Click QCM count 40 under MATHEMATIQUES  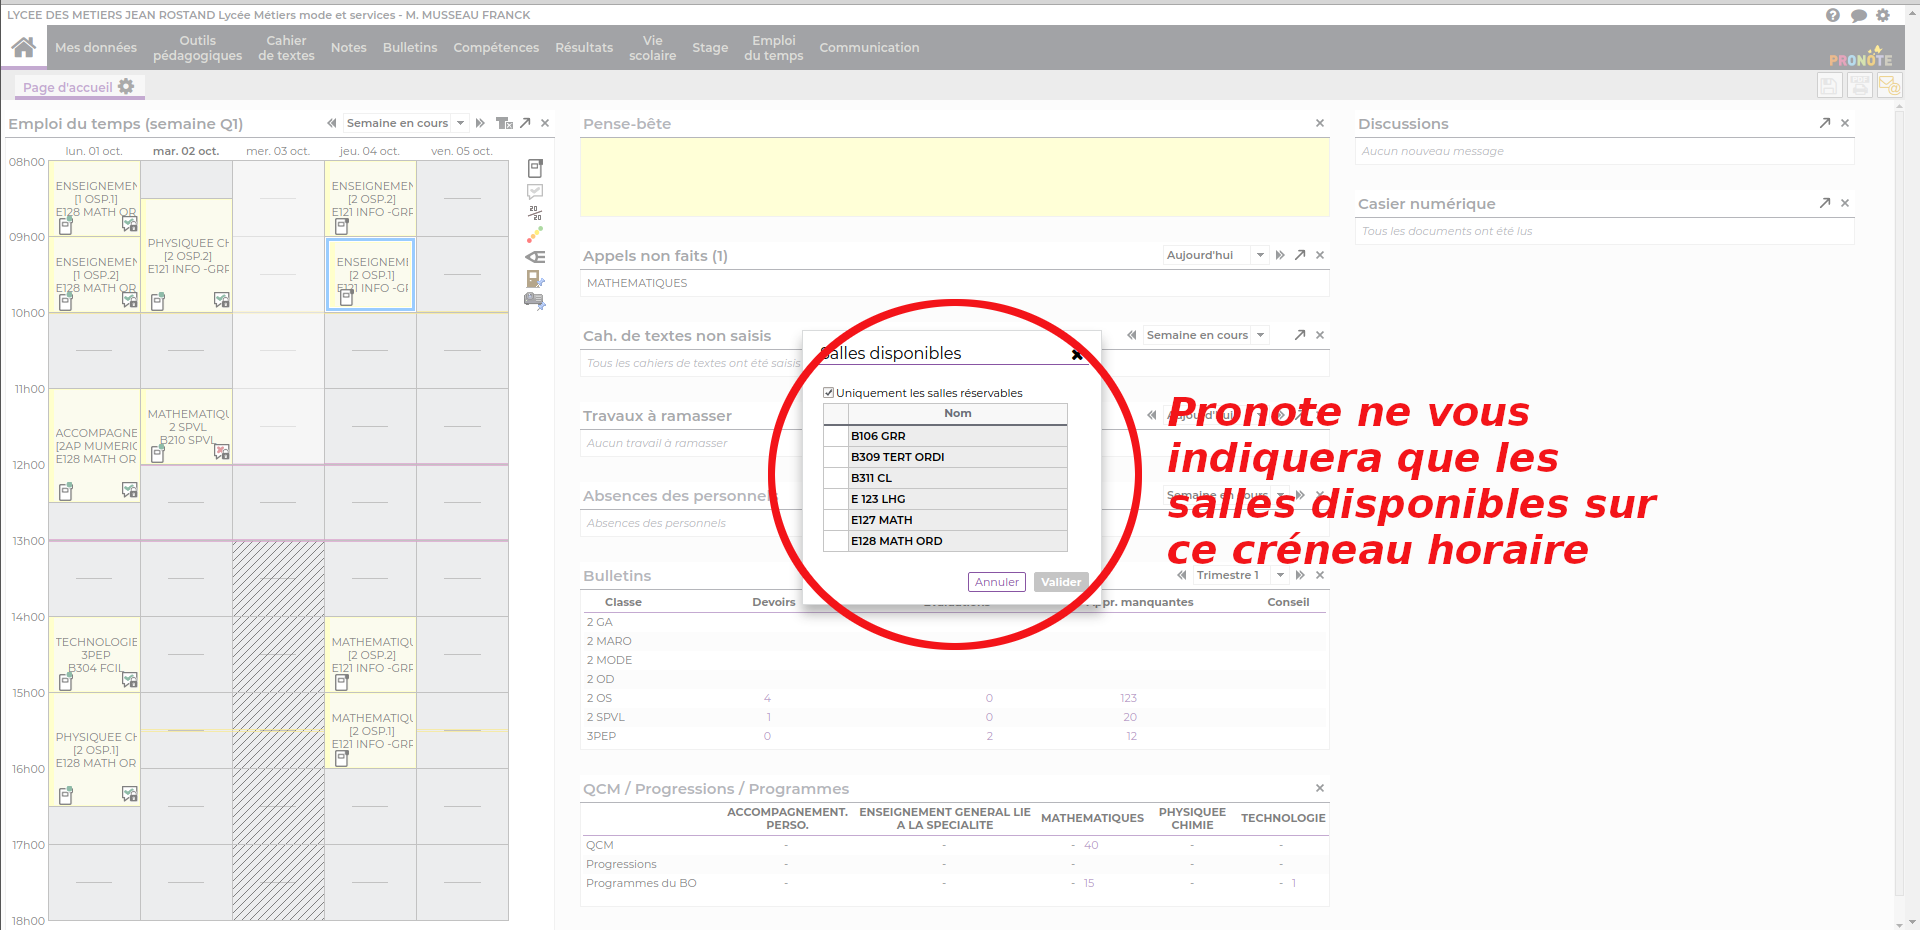pos(1091,845)
